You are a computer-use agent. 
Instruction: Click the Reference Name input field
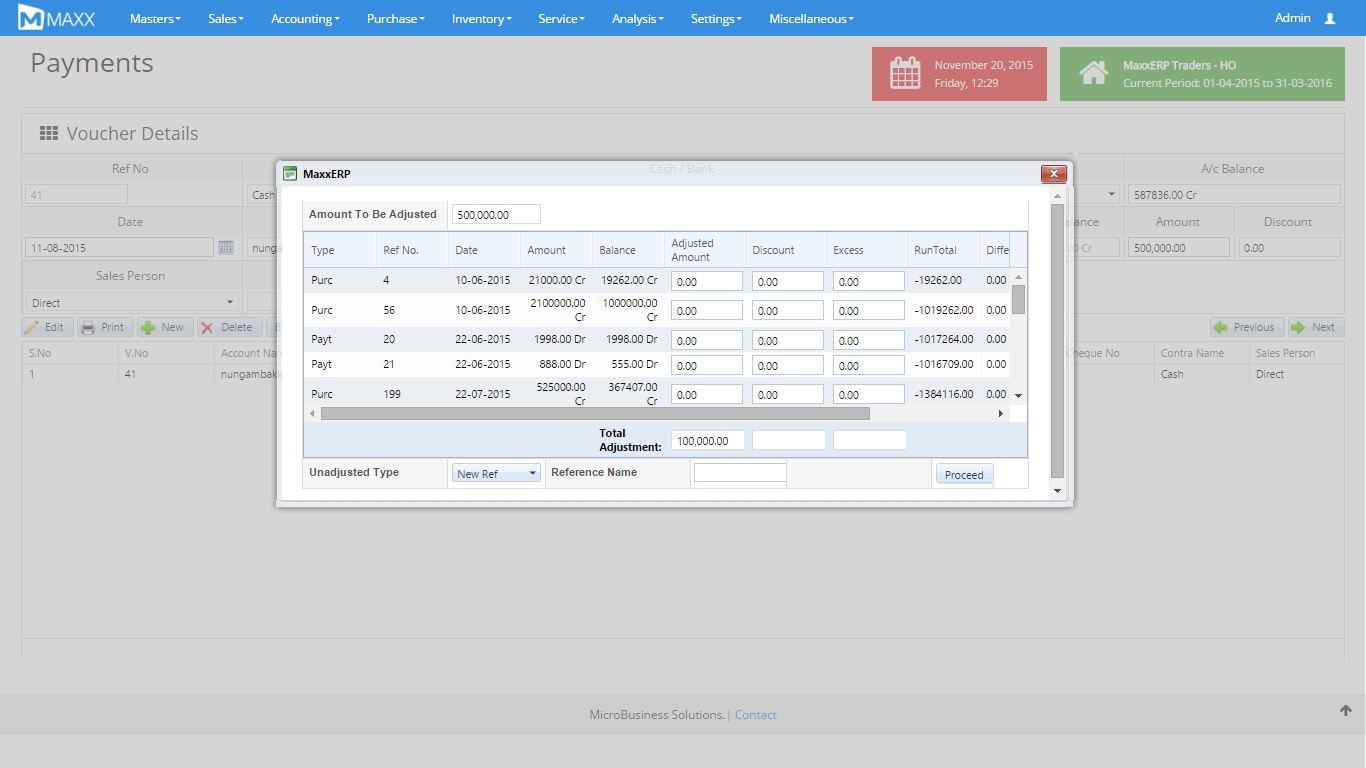pyautogui.click(x=740, y=473)
